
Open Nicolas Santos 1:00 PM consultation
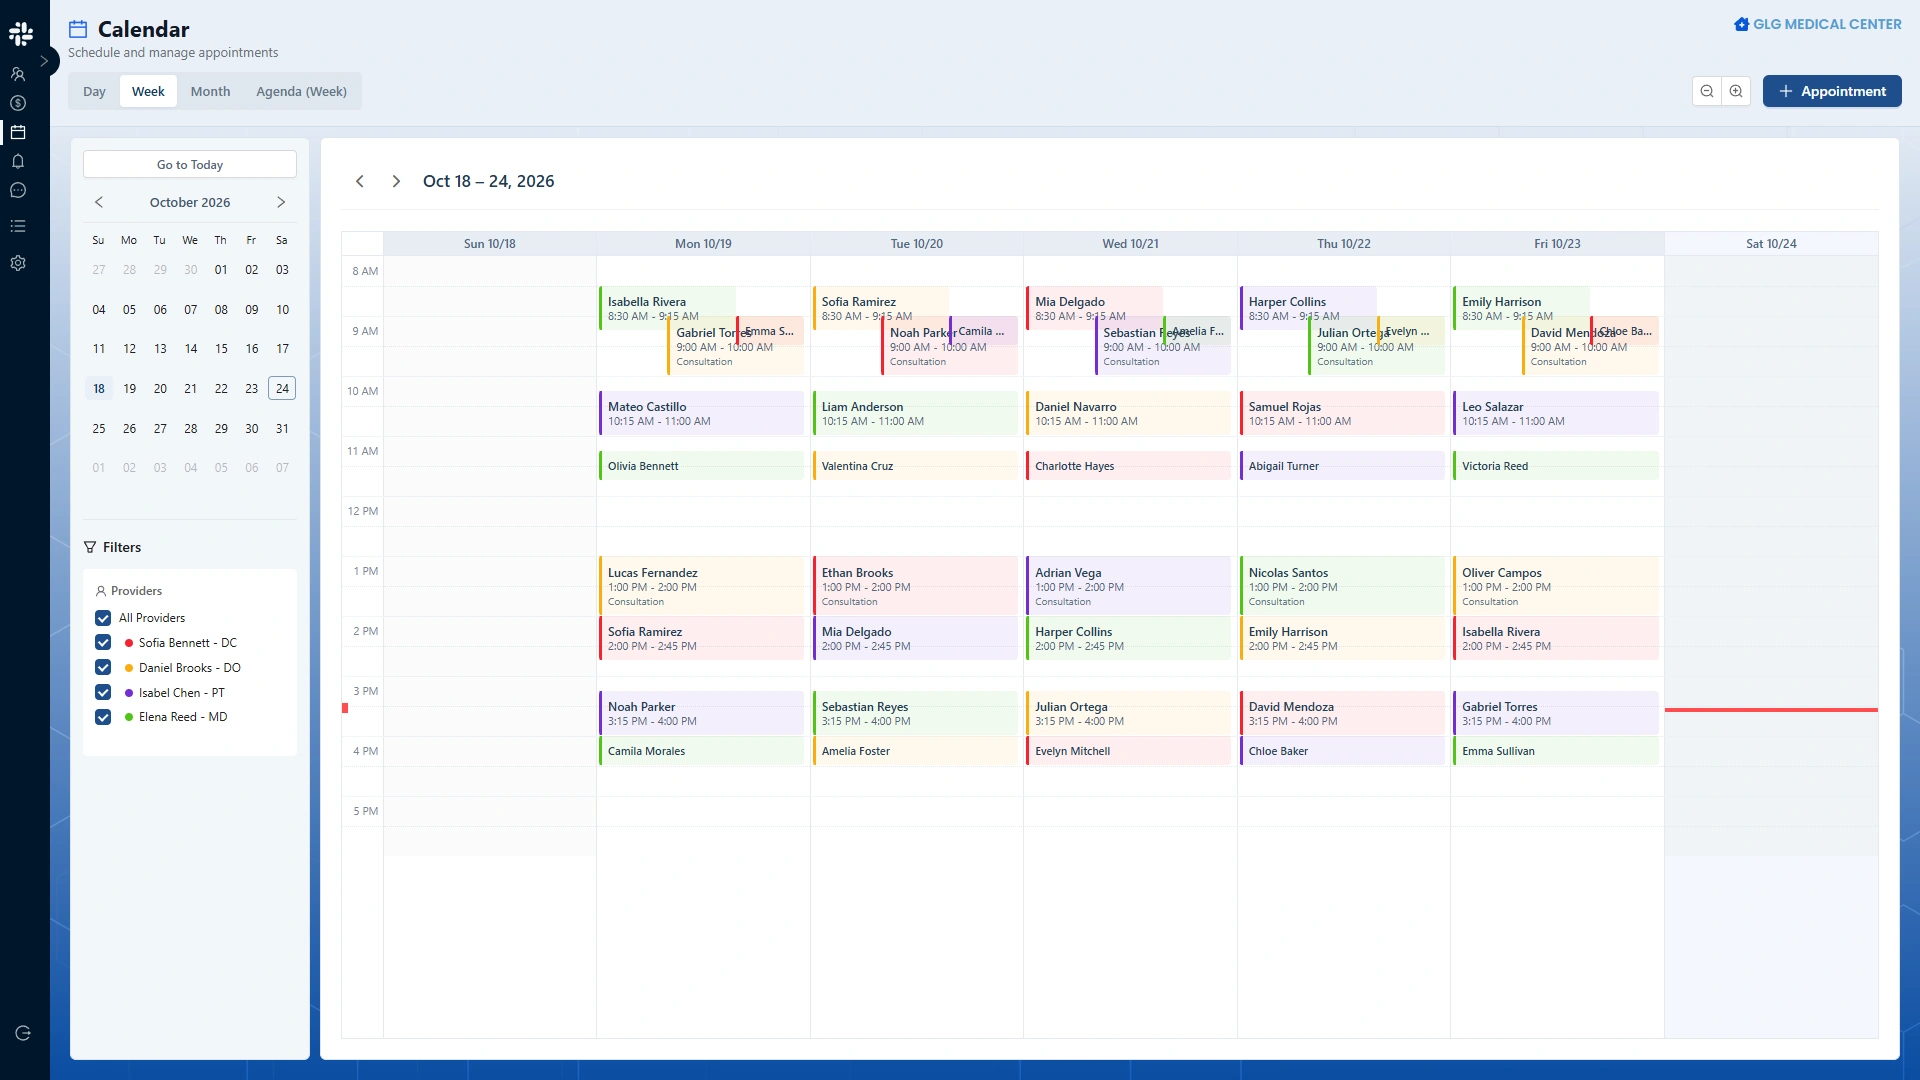tap(1342, 586)
